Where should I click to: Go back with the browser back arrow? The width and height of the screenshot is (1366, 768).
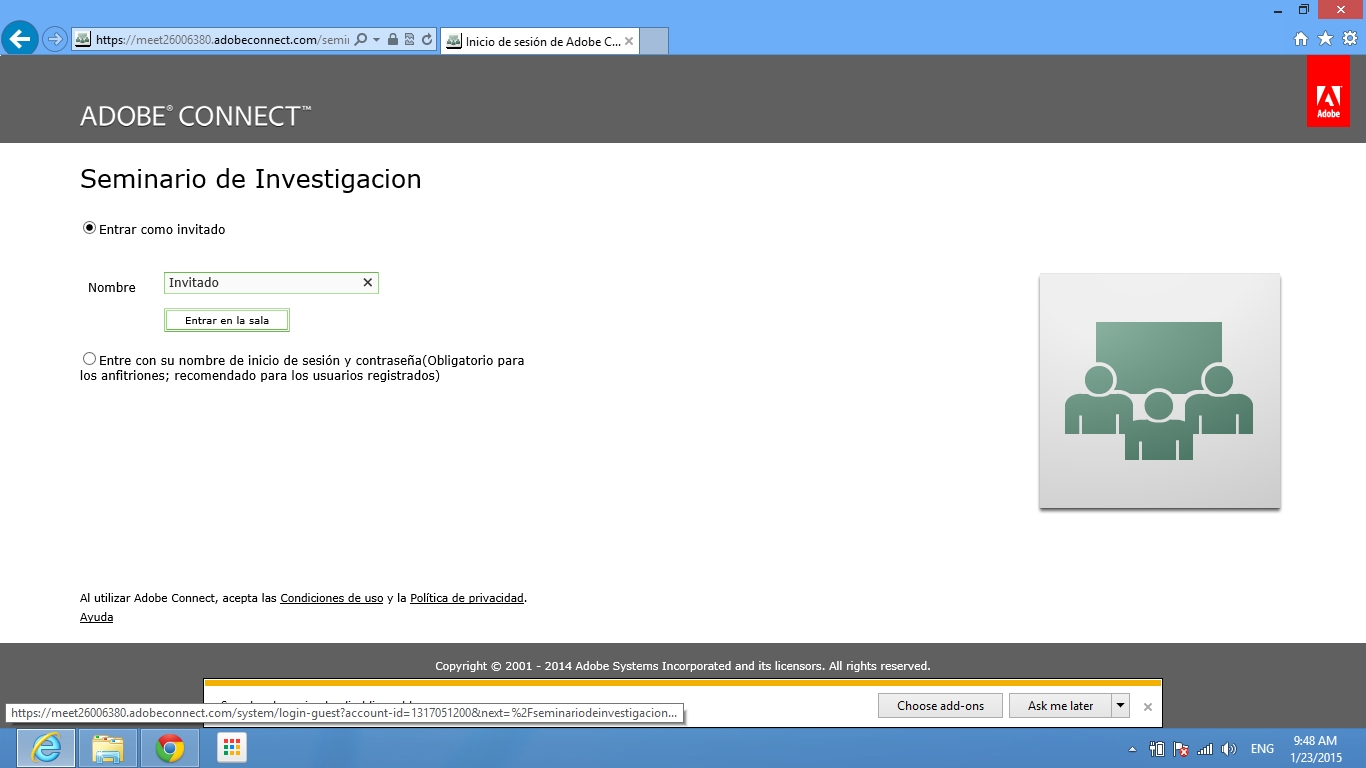20,39
